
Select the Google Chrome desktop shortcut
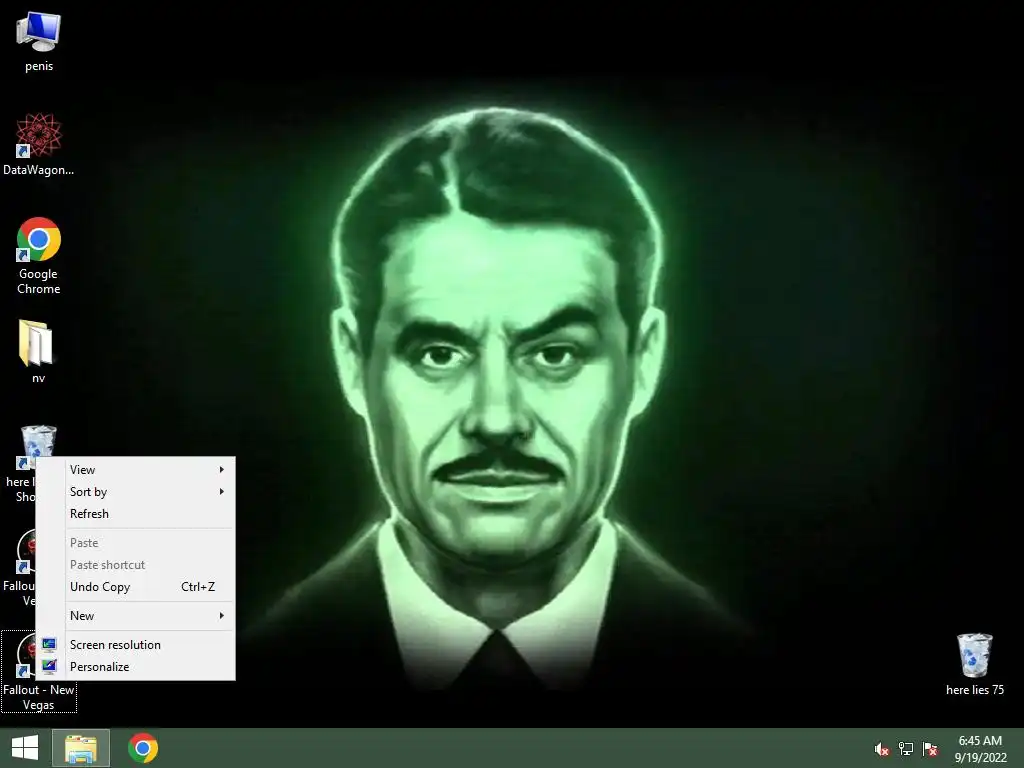39,239
